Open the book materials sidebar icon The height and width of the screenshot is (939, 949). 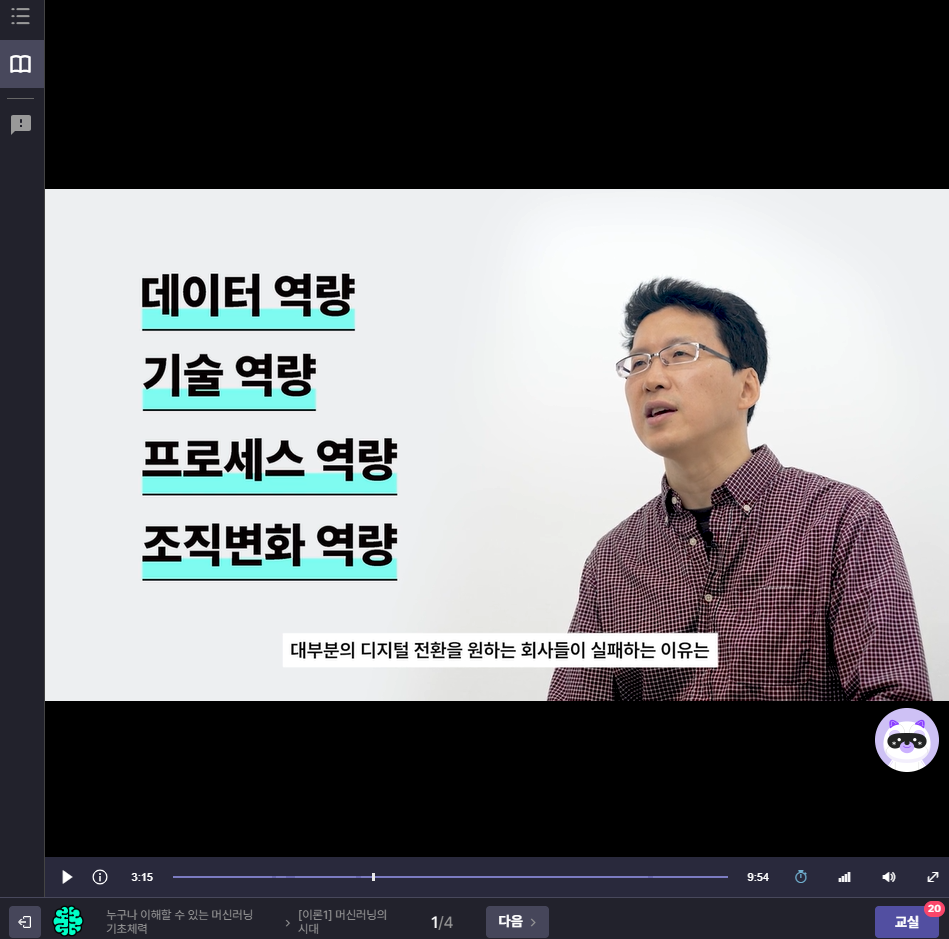tap(21, 64)
